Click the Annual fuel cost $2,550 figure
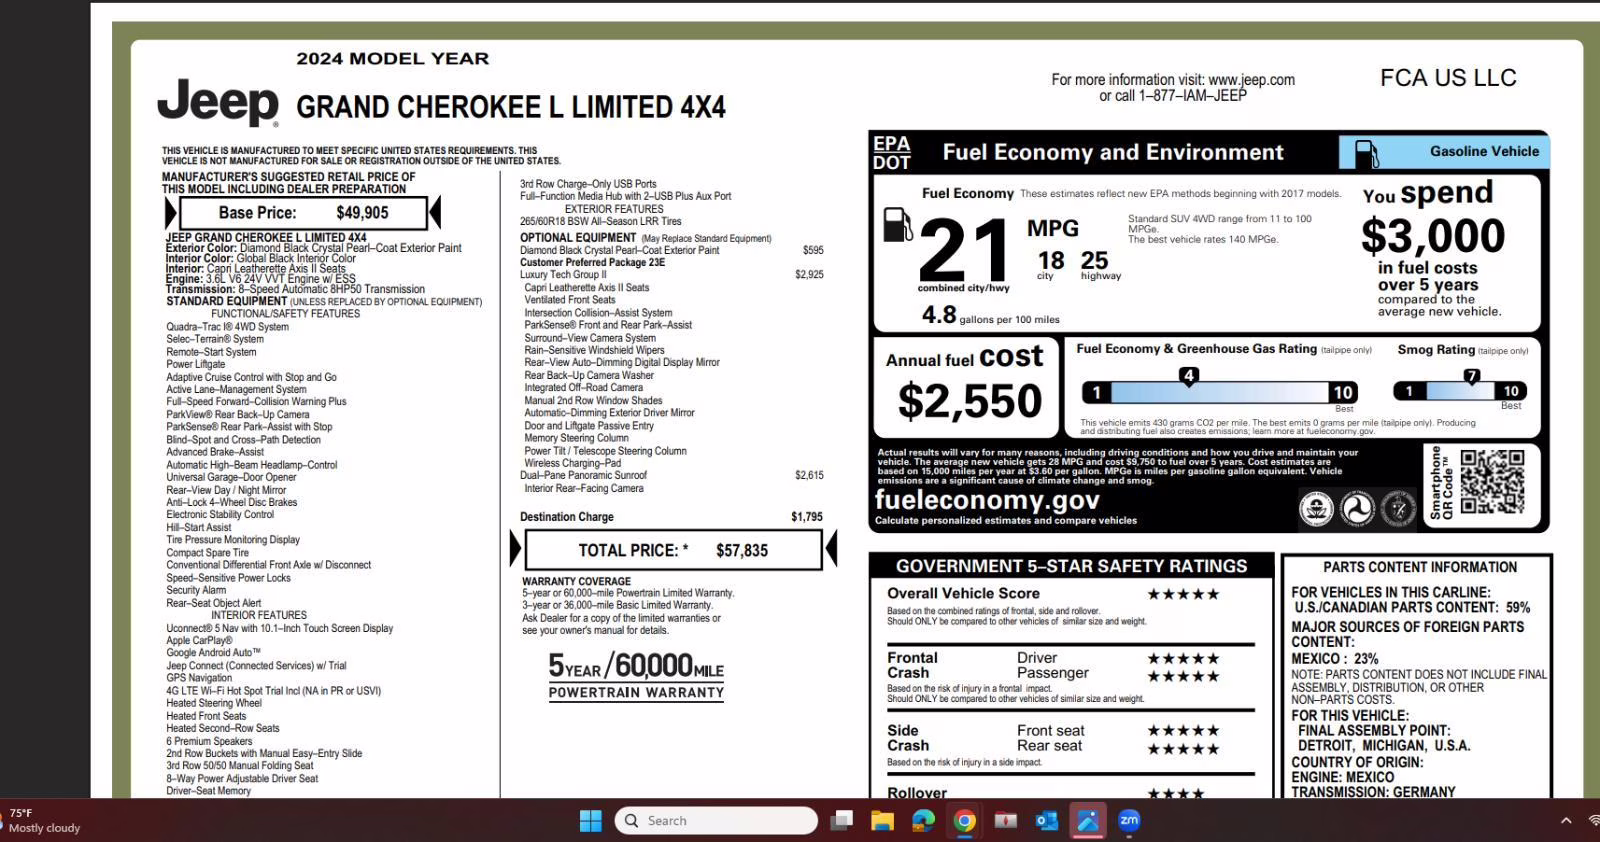 (x=969, y=401)
